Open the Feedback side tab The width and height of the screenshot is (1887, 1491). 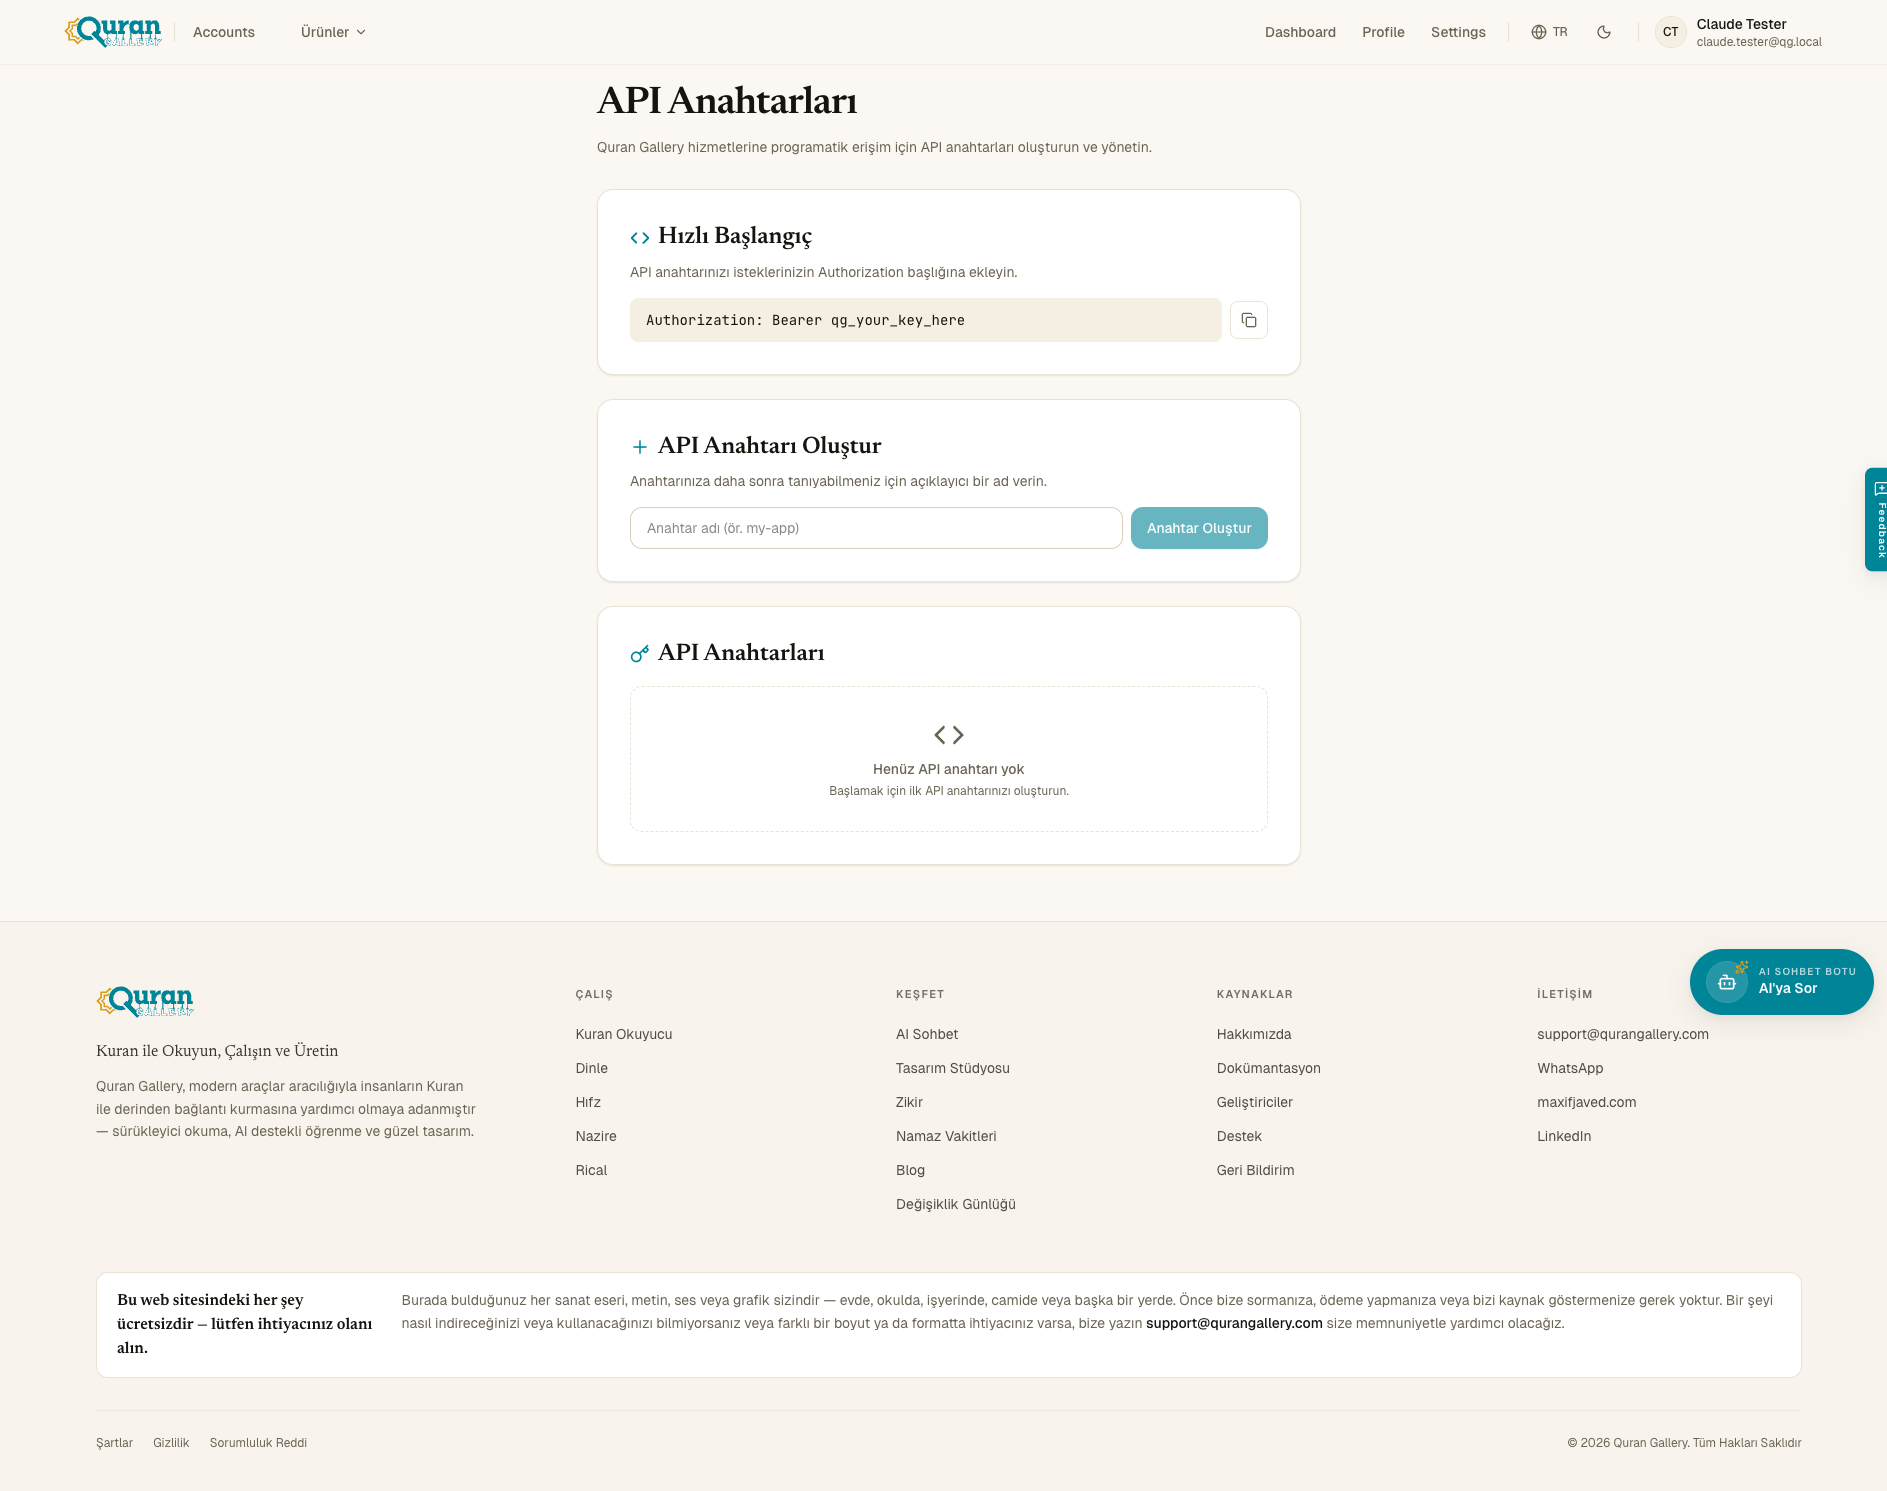click(x=1876, y=519)
